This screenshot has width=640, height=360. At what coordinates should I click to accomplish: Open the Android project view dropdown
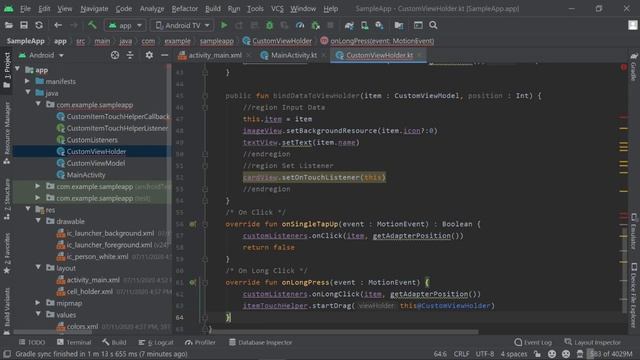[41, 55]
